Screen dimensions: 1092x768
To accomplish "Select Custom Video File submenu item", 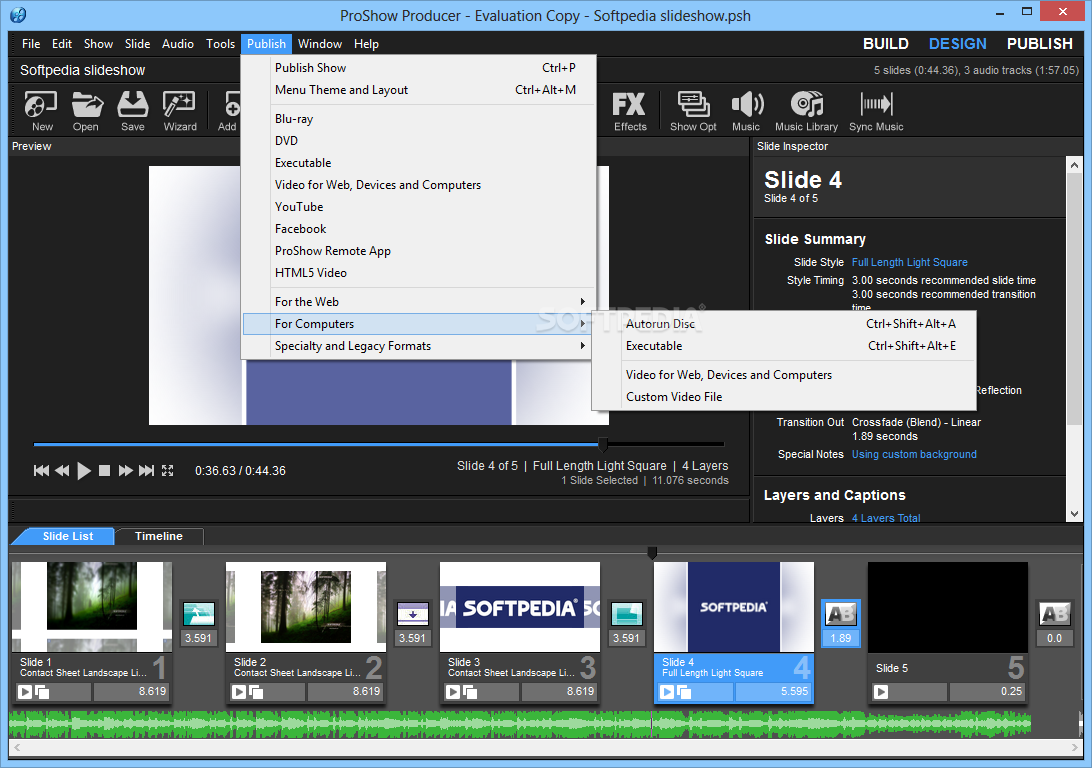I will pos(783,397).
